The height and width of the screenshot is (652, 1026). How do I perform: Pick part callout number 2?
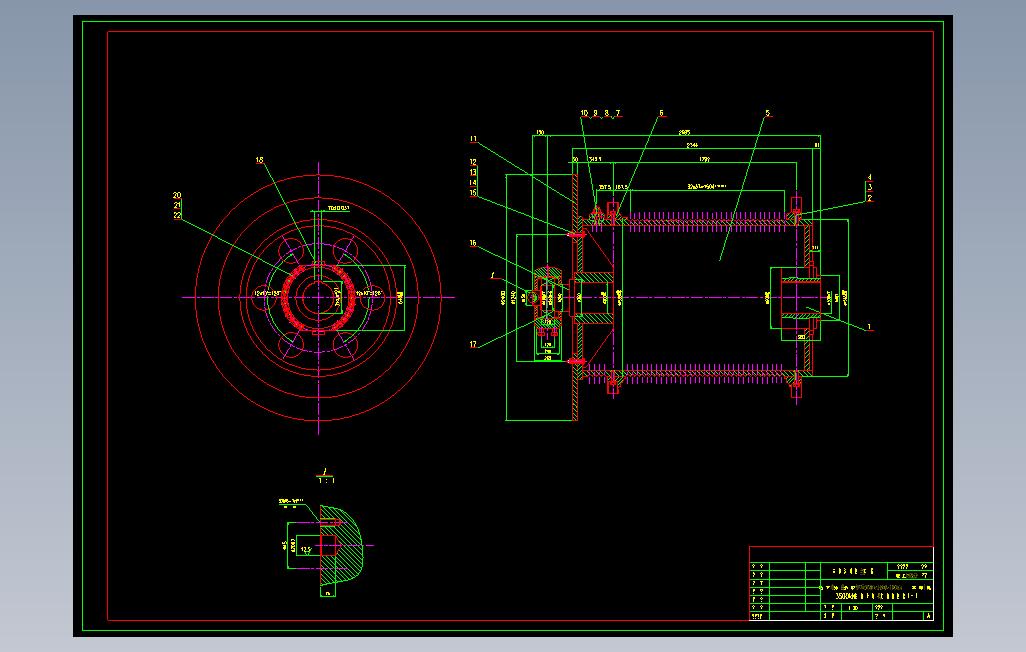click(870, 198)
